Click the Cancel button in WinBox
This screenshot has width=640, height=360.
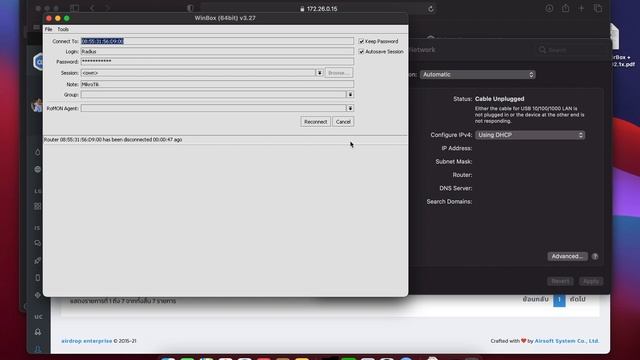(343, 122)
